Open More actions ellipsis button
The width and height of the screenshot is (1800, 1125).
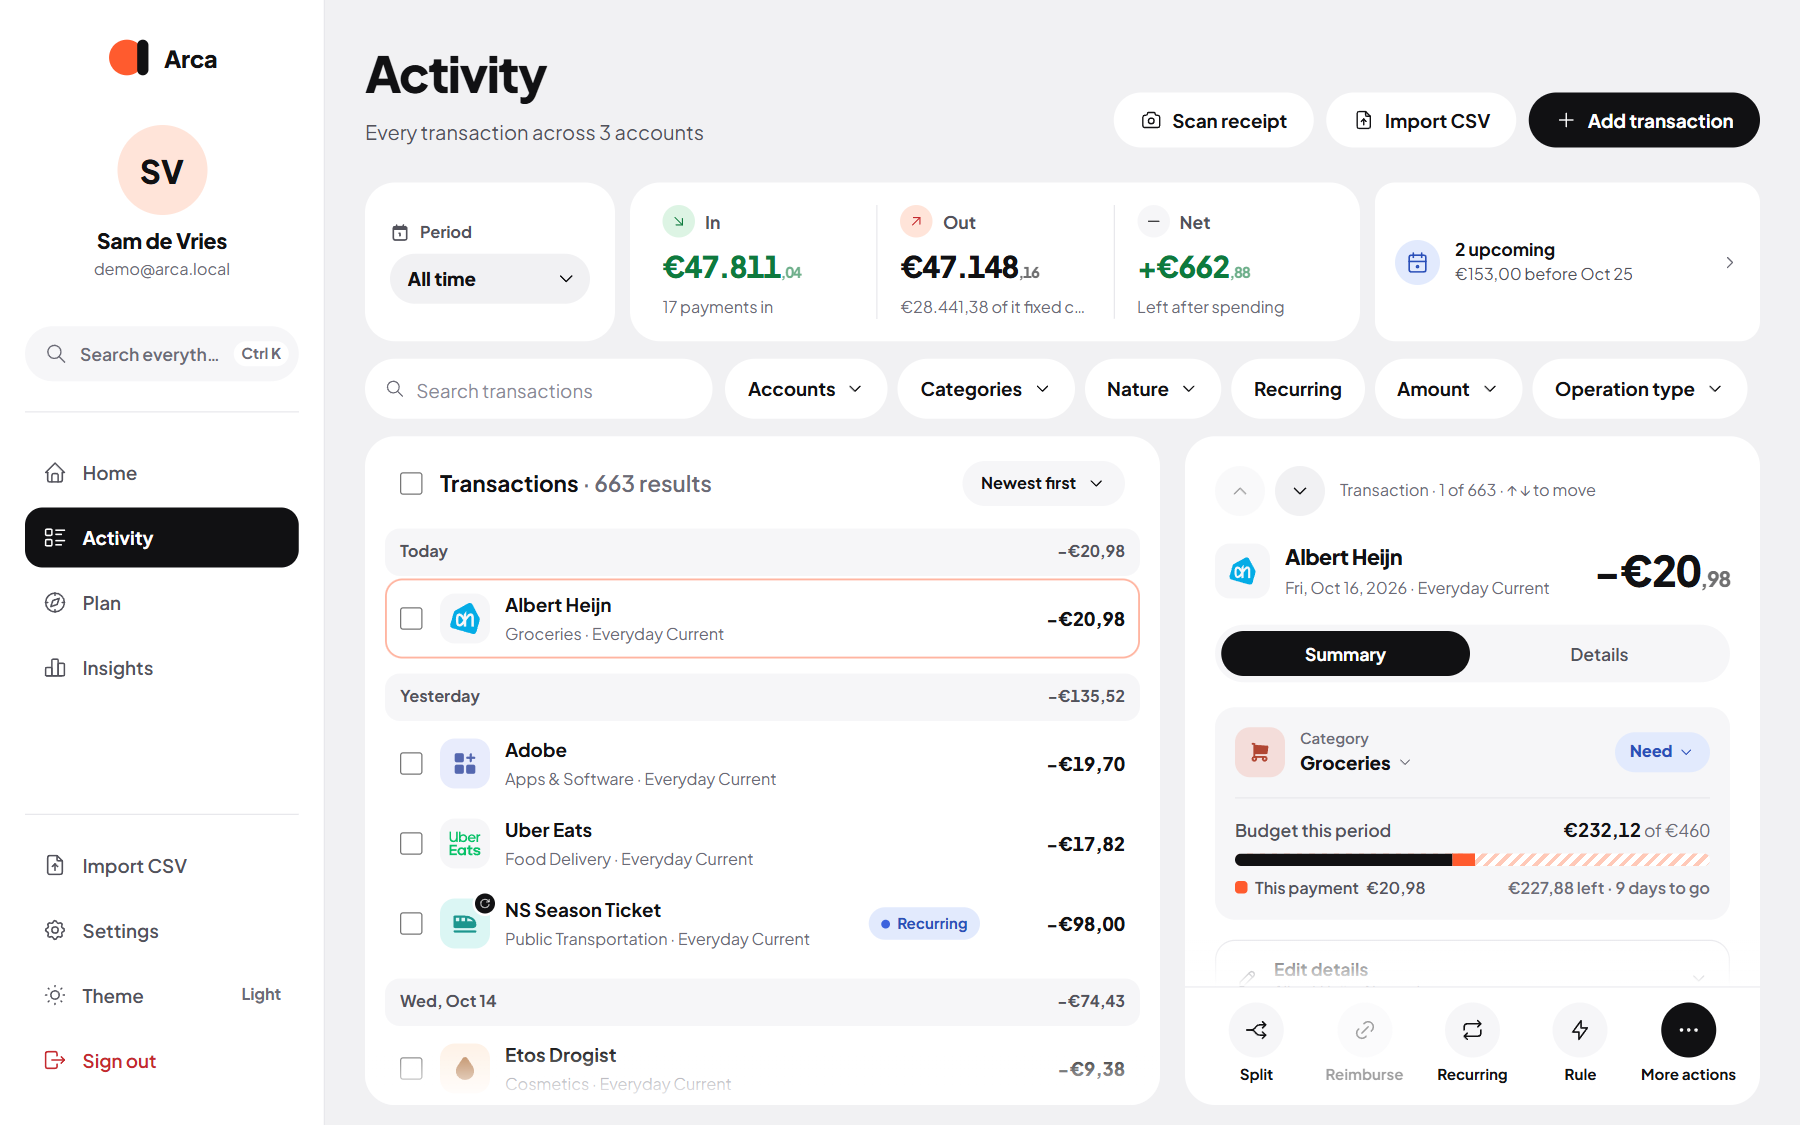[1688, 1030]
